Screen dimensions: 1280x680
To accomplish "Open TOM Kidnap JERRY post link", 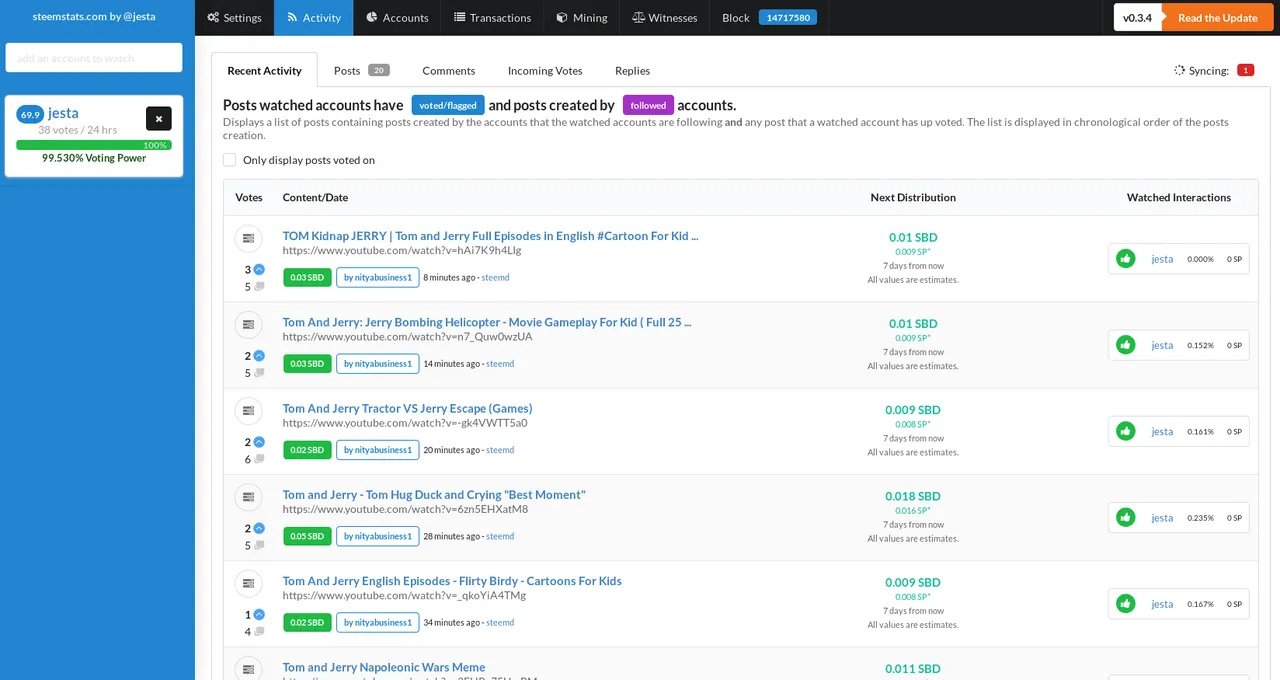I will (x=490, y=236).
